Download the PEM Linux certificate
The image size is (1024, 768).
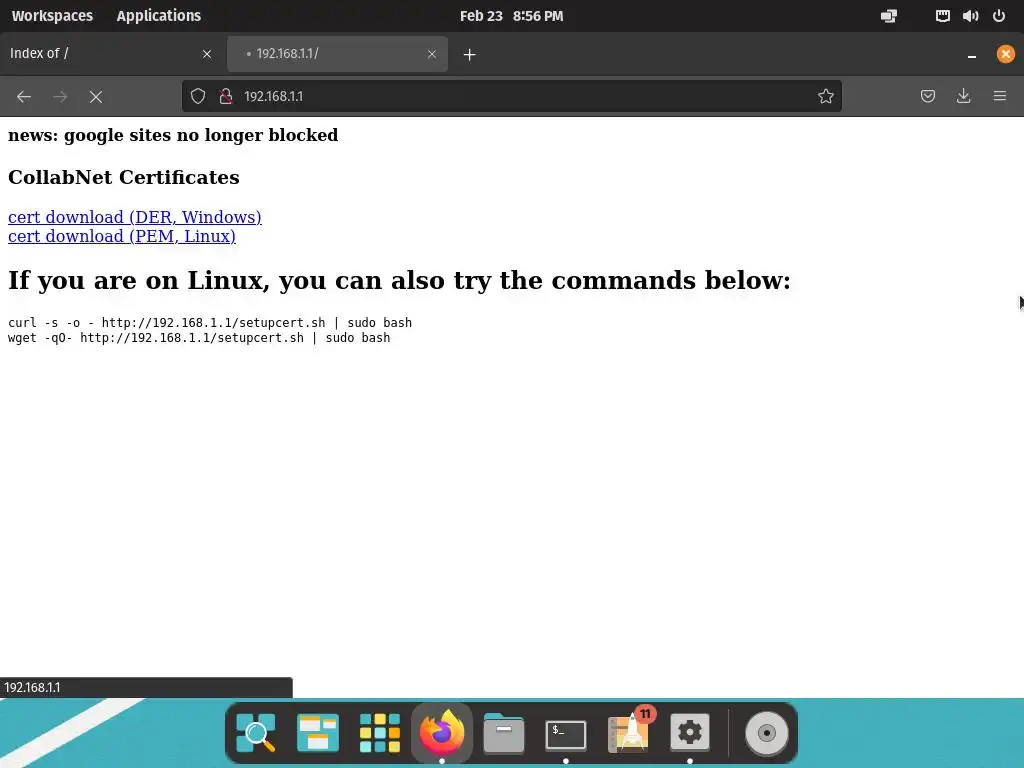(x=121, y=236)
